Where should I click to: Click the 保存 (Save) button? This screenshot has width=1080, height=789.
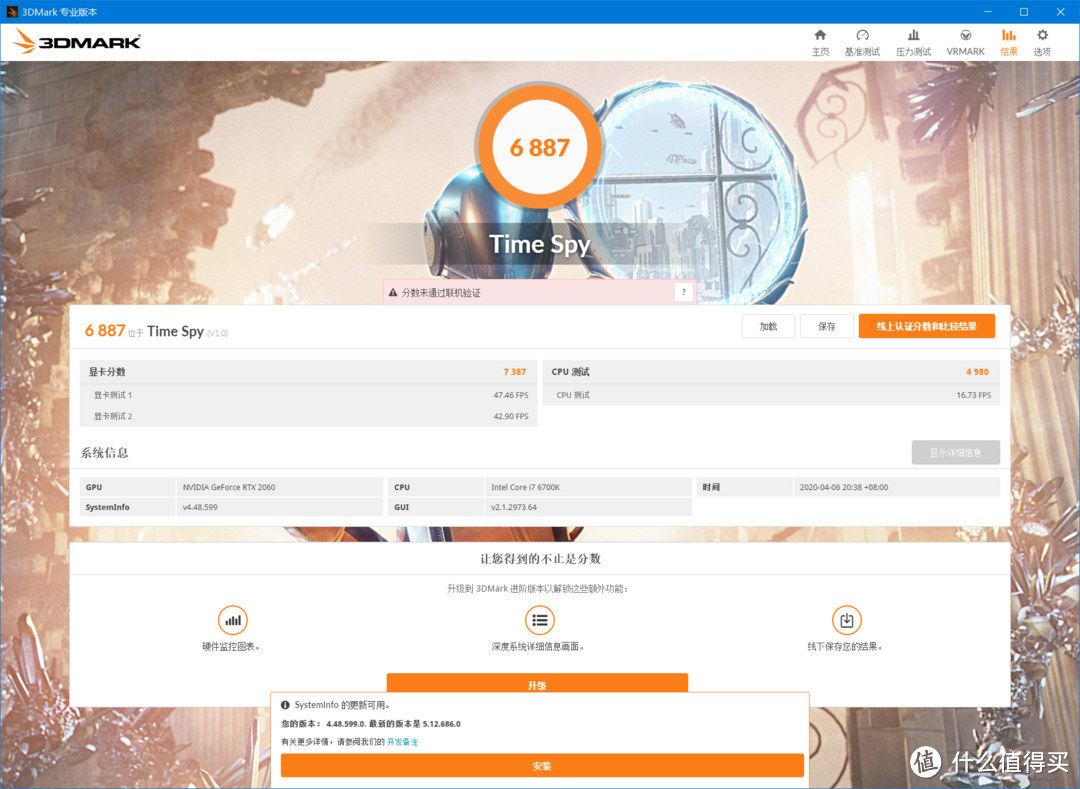(x=827, y=326)
